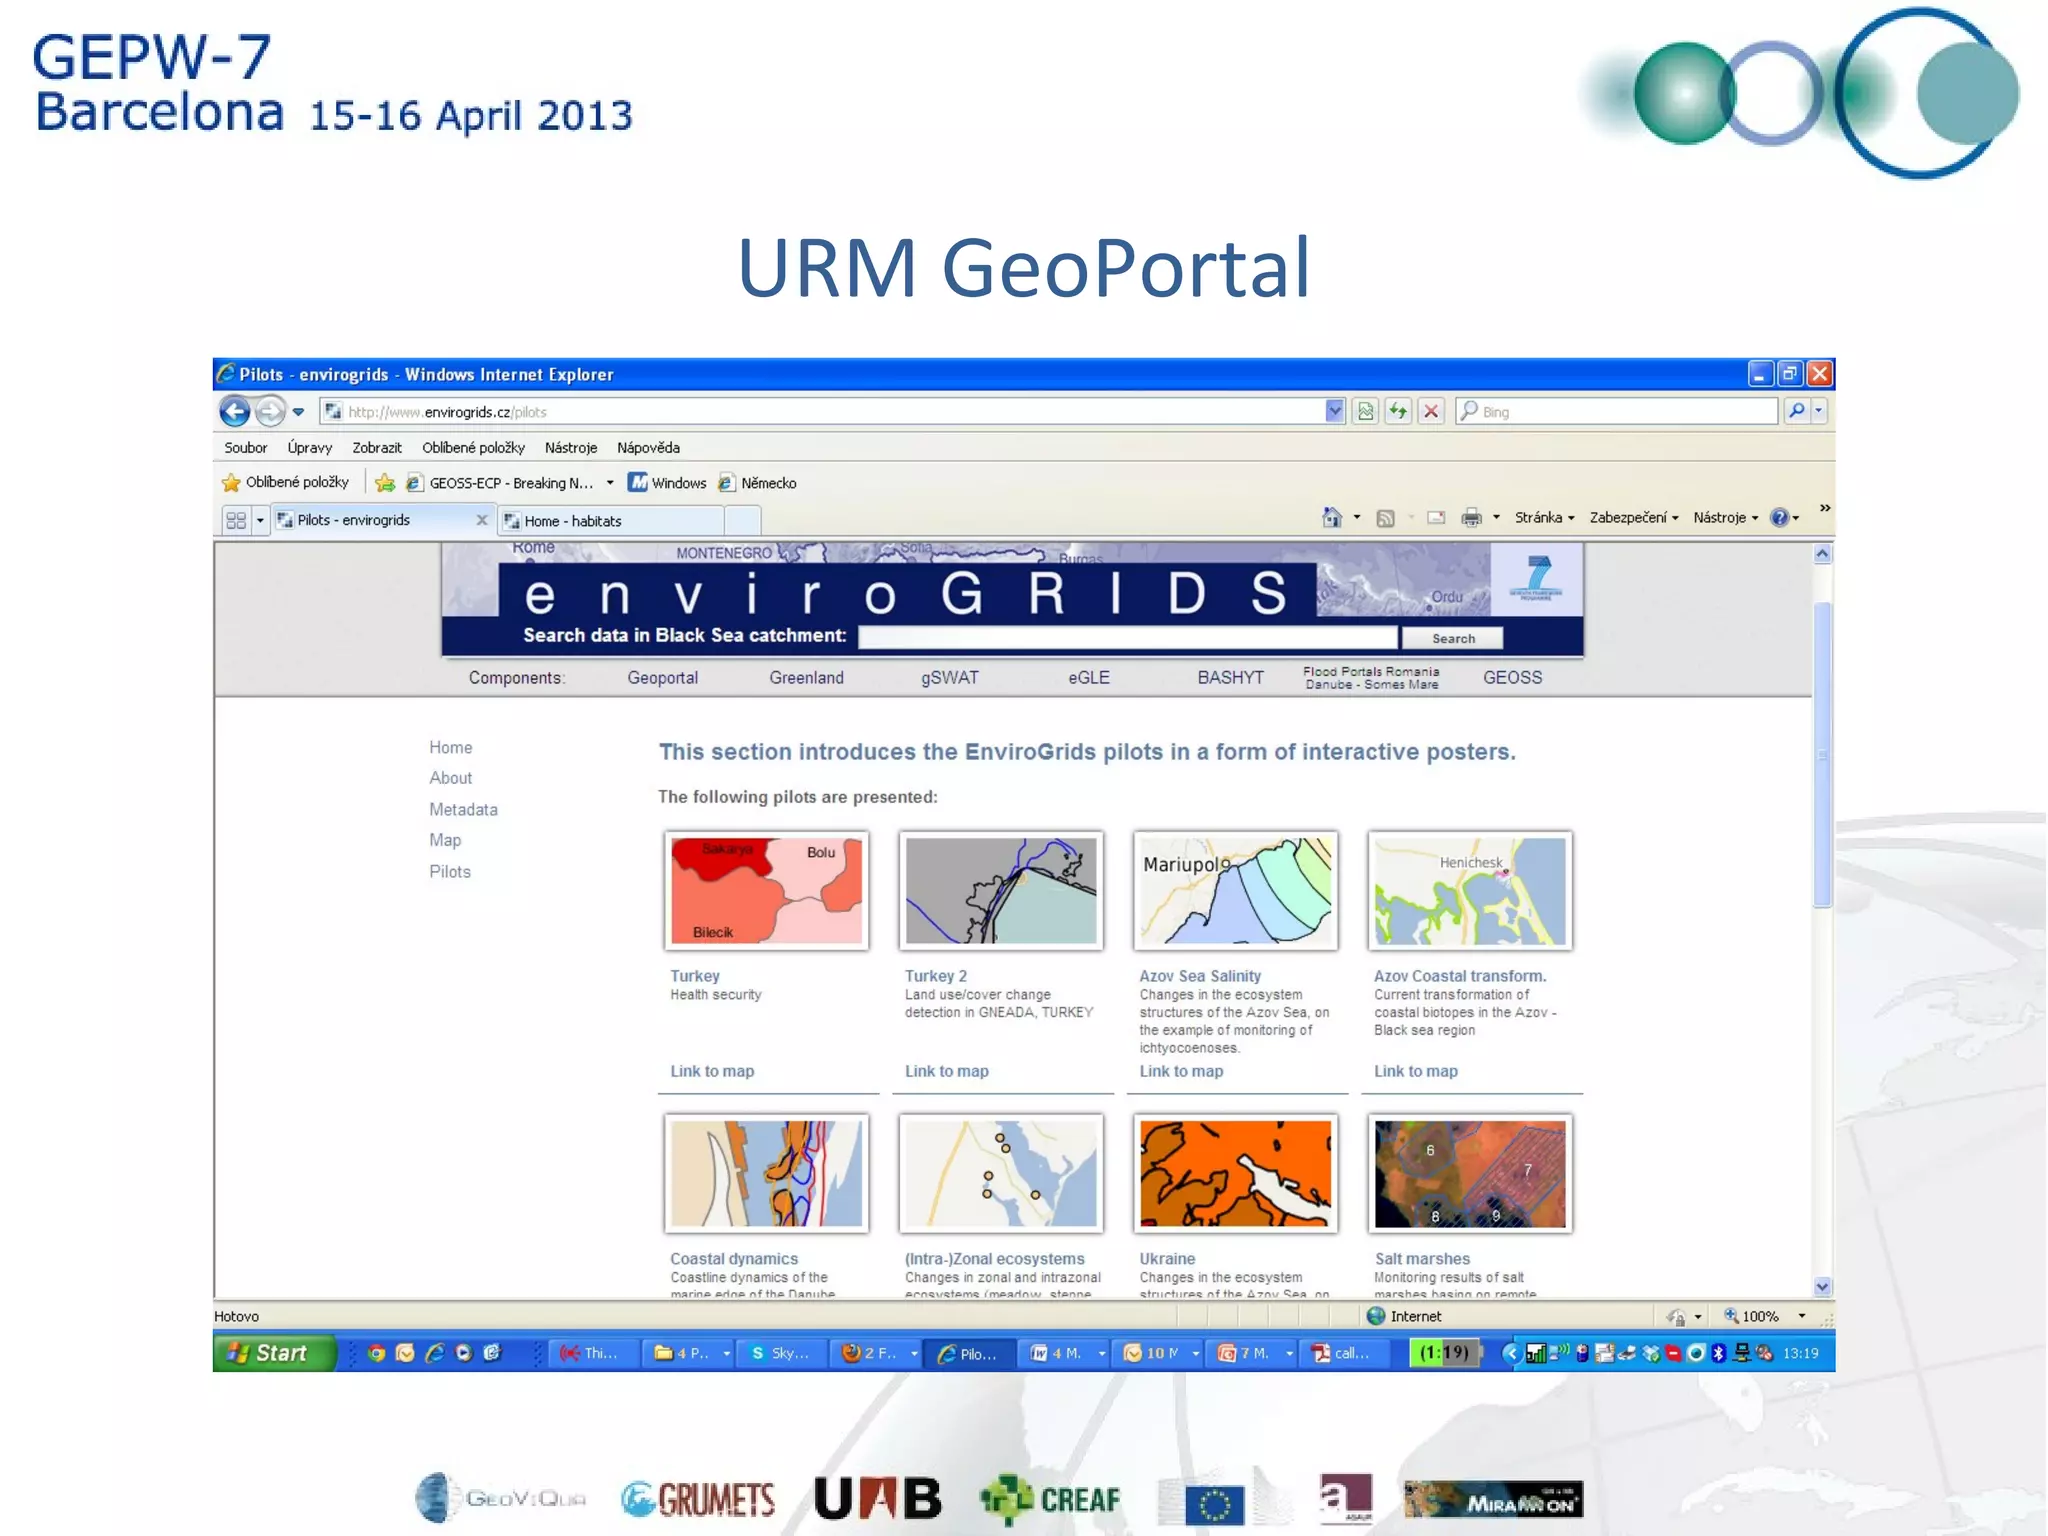The height and width of the screenshot is (1536, 2048).
Task: Click the new tab button
Action: point(743,521)
